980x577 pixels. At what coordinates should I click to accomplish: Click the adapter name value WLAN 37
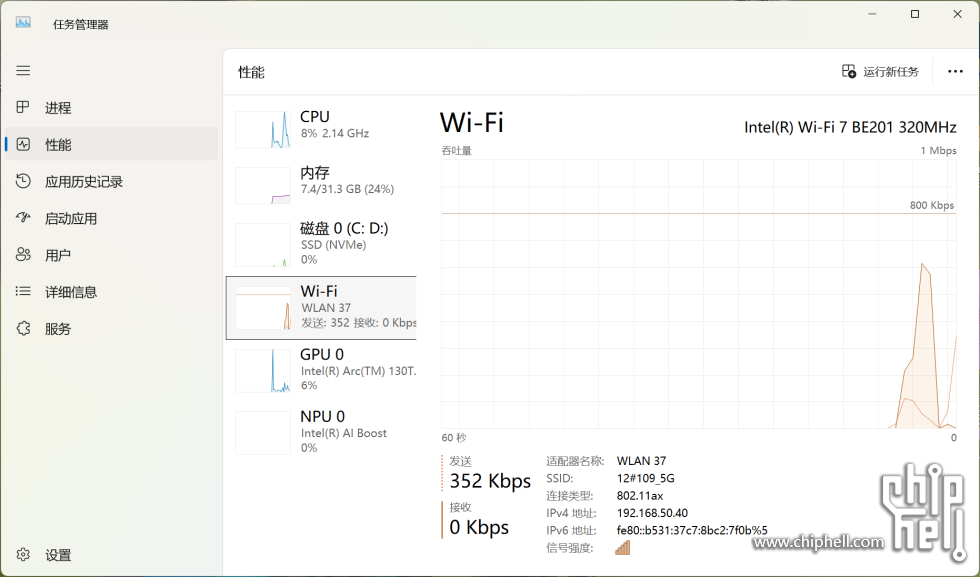point(641,461)
